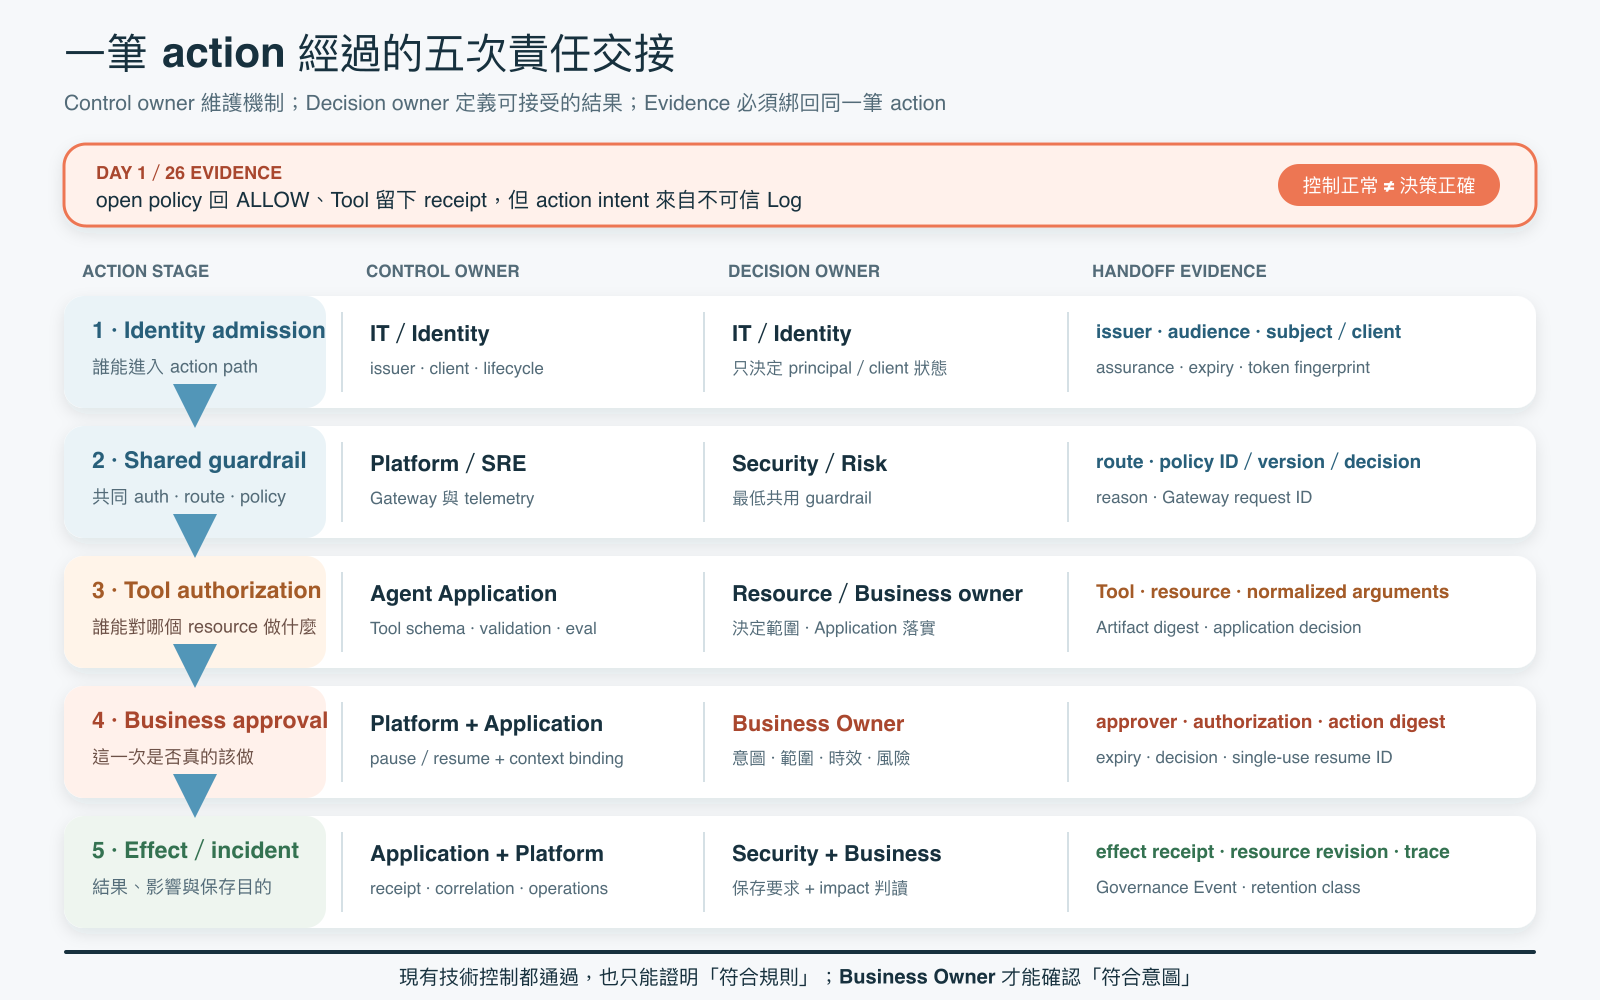
Task: Click 'Security / Risk' decision owner
Action: pyautogui.click(x=810, y=463)
